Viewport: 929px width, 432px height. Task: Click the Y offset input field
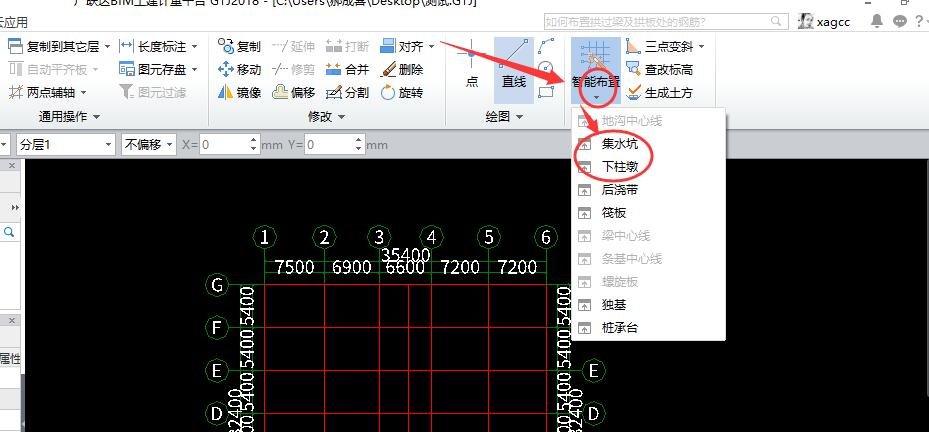coord(329,145)
